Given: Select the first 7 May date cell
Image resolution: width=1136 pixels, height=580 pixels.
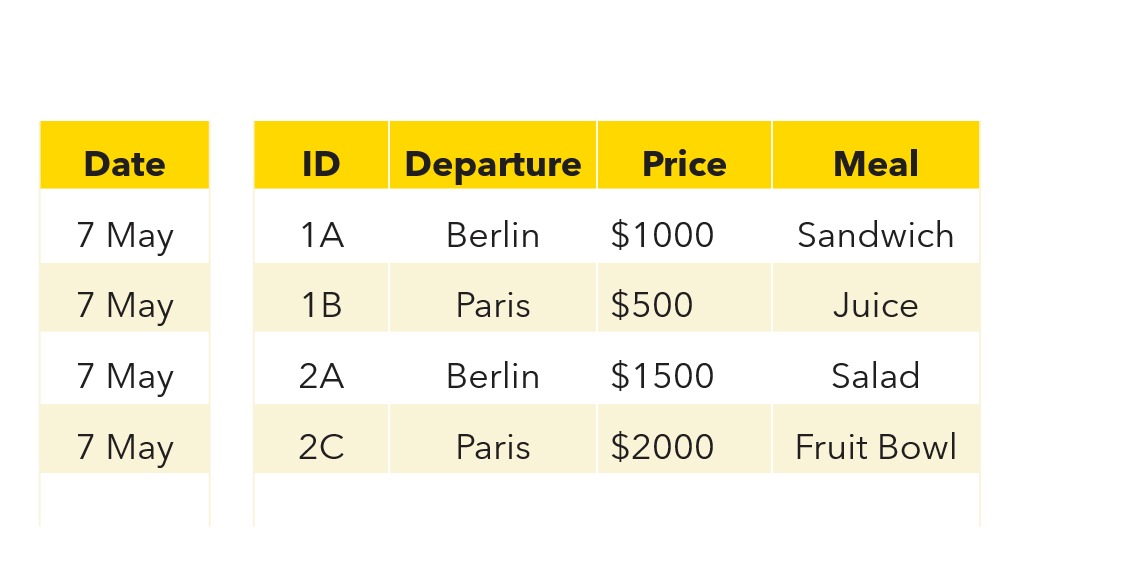Looking at the screenshot, I should [x=125, y=227].
